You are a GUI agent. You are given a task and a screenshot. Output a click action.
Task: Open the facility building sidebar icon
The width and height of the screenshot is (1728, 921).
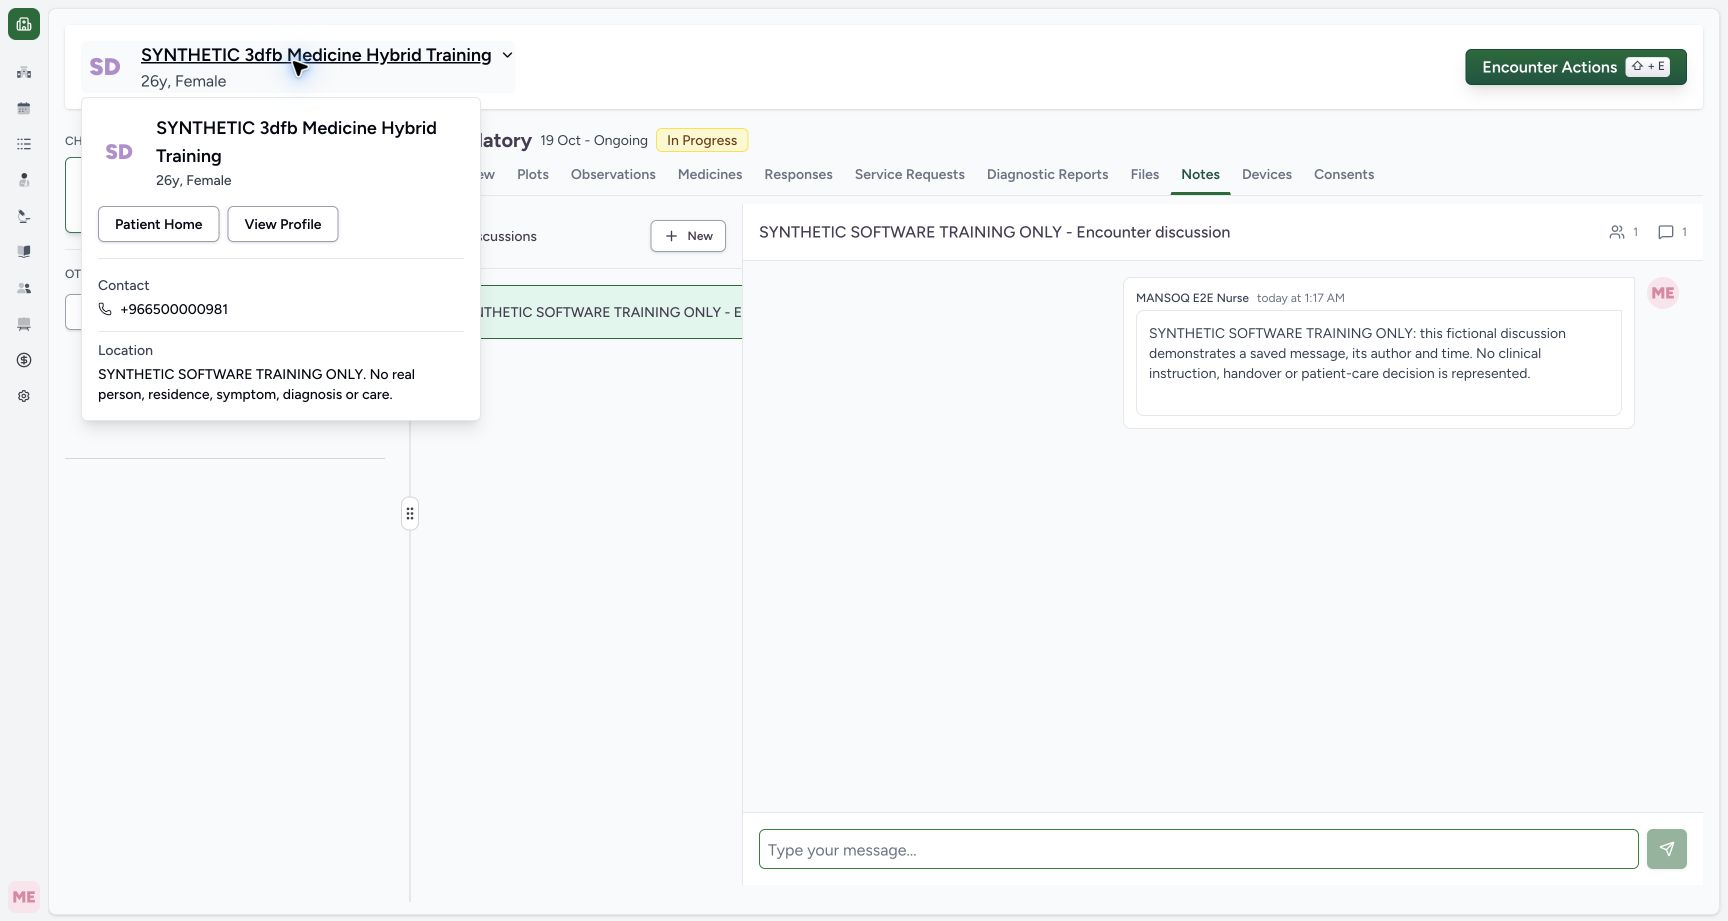[24, 72]
